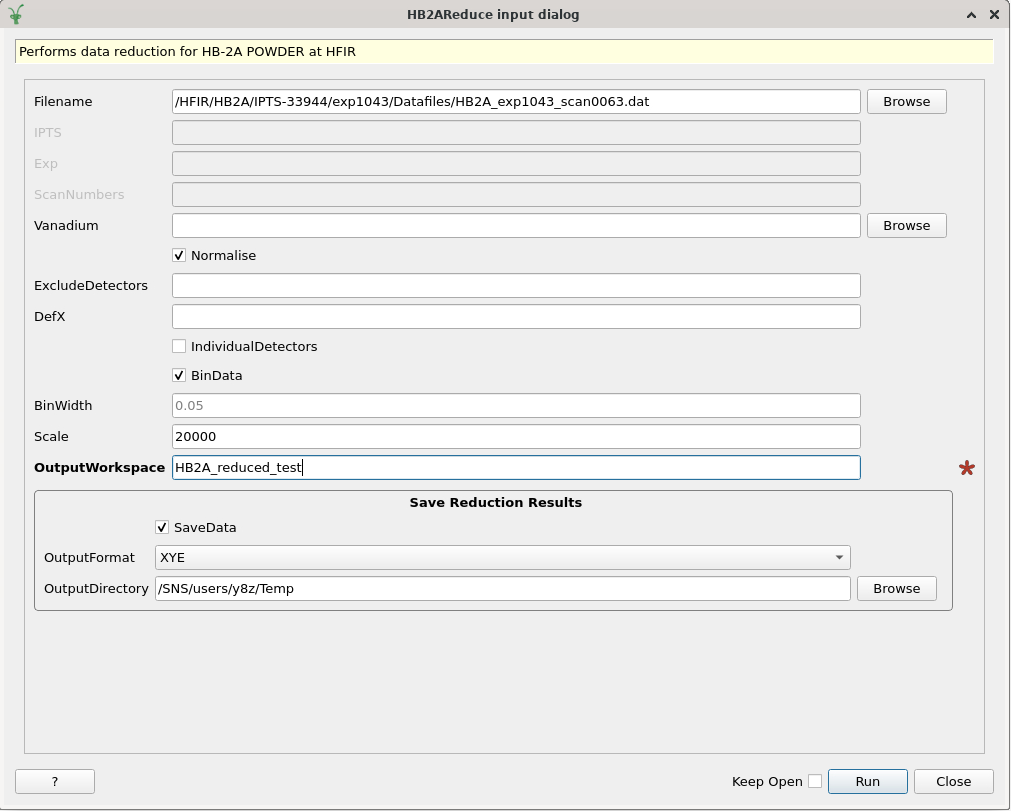Open help with the ? button
Screen dimensions: 1011x811
55,781
